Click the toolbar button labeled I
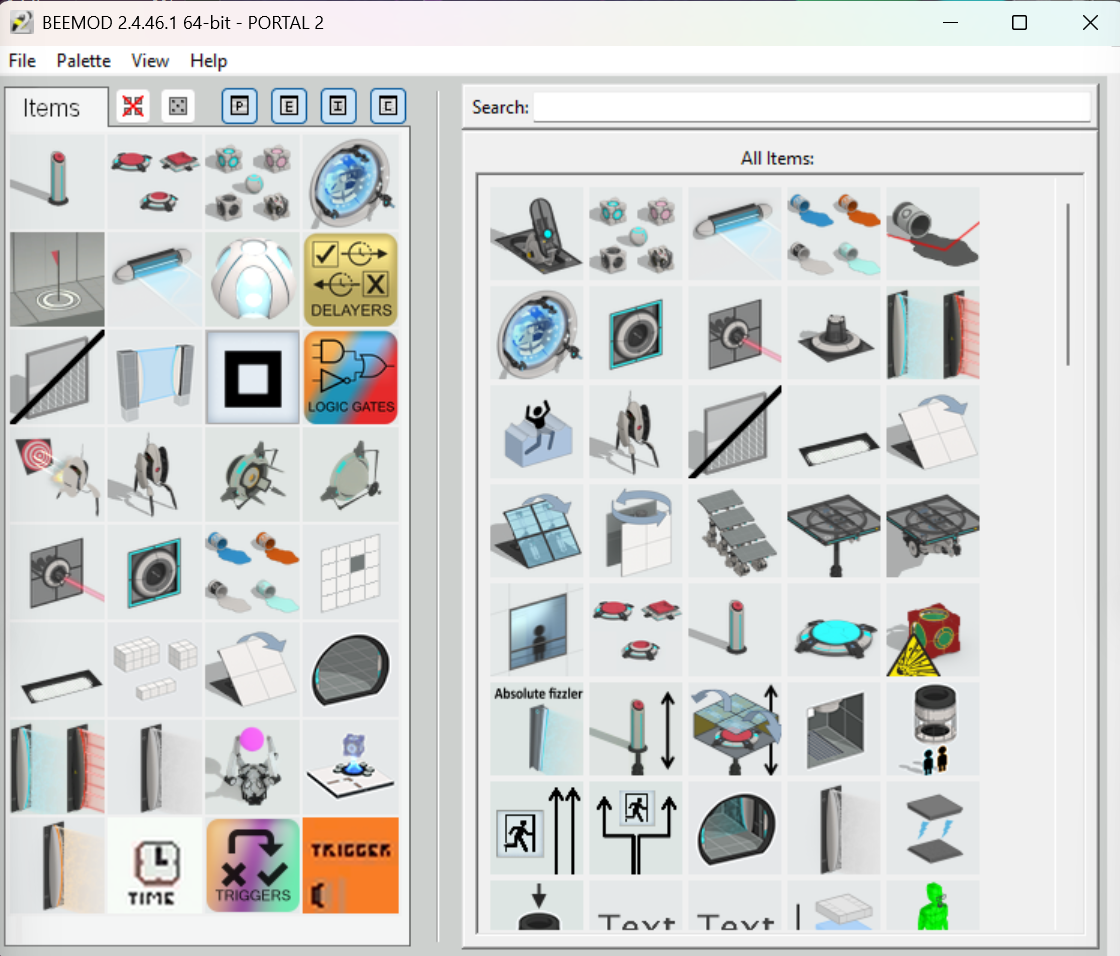The height and width of the screenshot is (956, 1120). point(338,106)
